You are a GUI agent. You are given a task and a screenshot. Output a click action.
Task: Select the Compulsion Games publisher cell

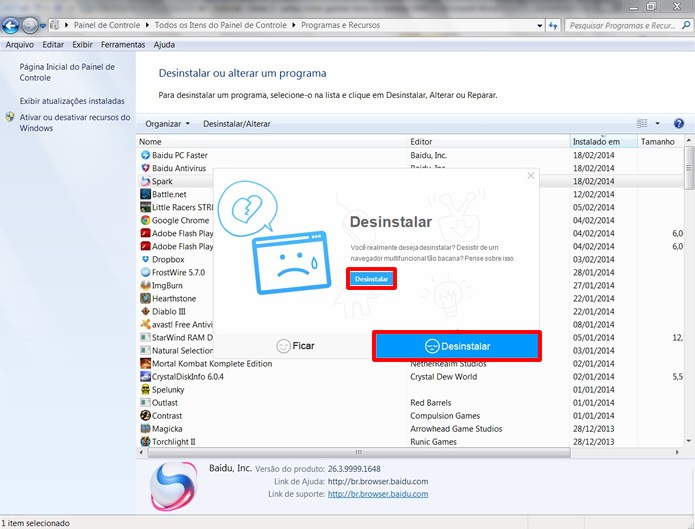coord(445,415)
